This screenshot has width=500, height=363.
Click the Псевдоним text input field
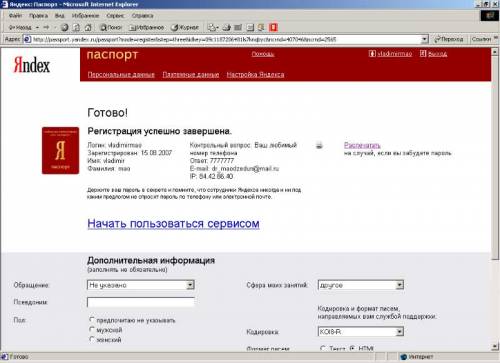pos(141,302)
